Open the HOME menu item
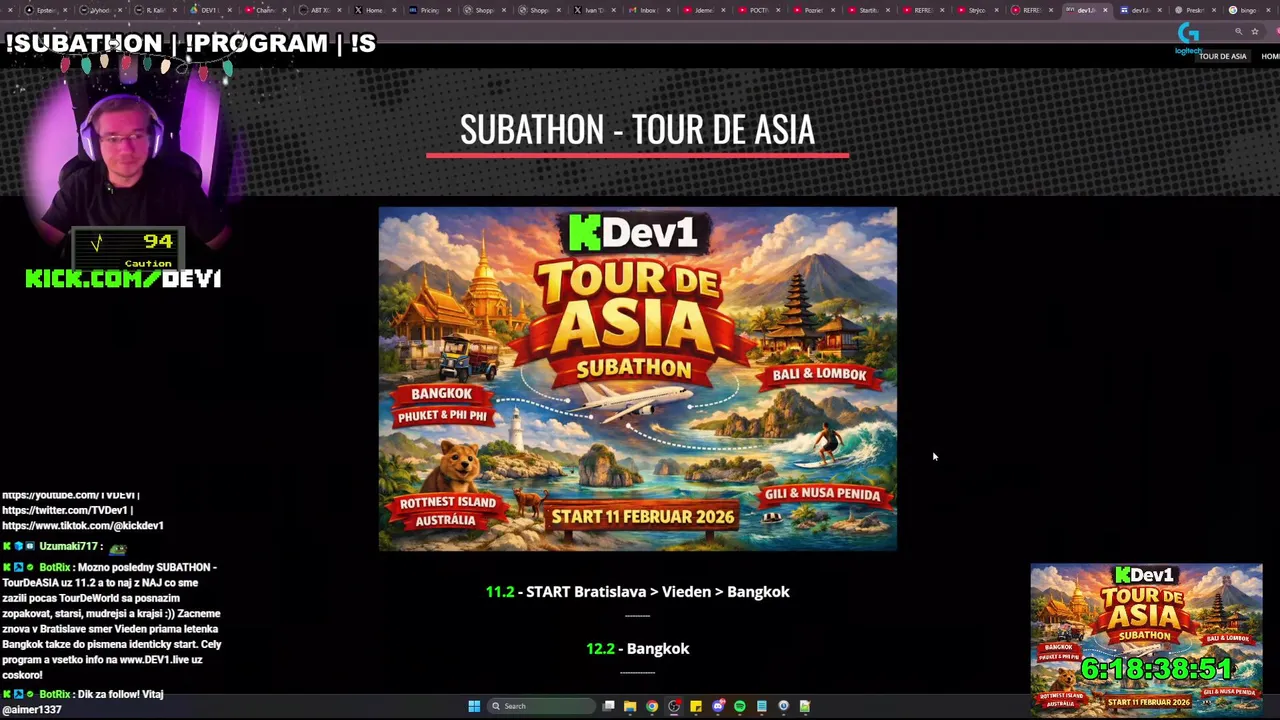The image size is (1280, 720). pos(1270,56)
